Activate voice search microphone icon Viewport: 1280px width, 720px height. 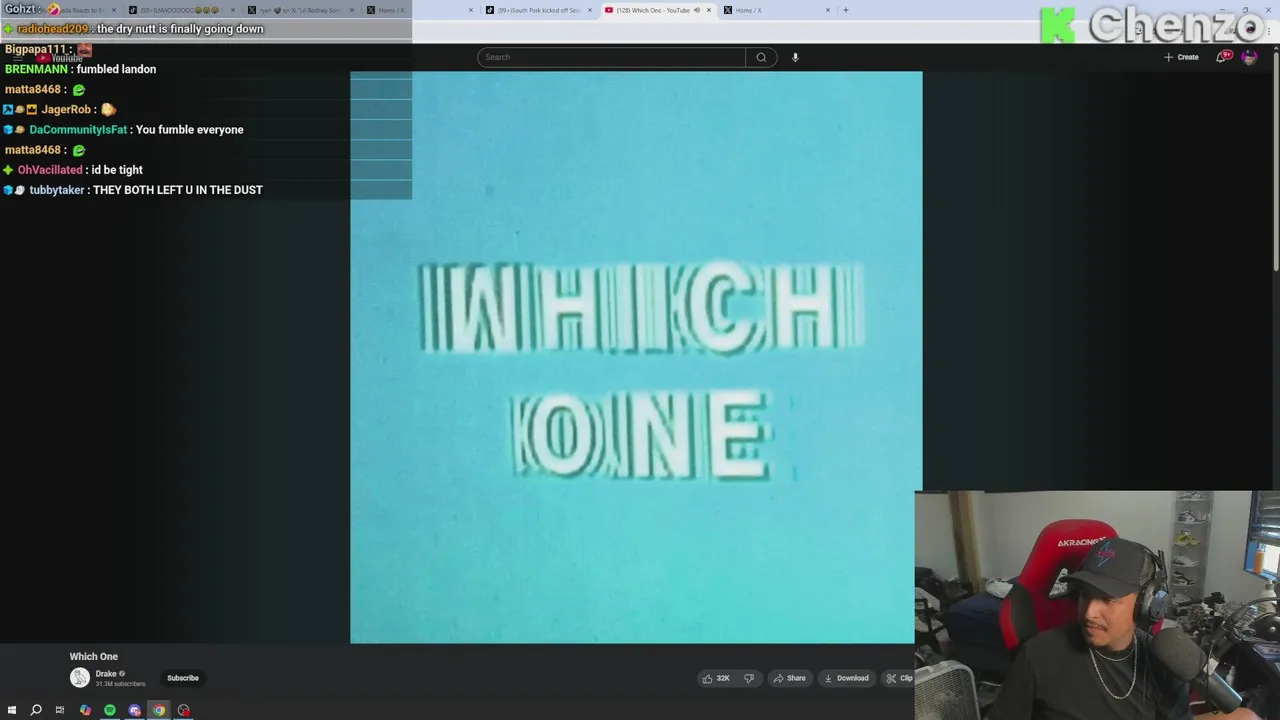point(795,57)
